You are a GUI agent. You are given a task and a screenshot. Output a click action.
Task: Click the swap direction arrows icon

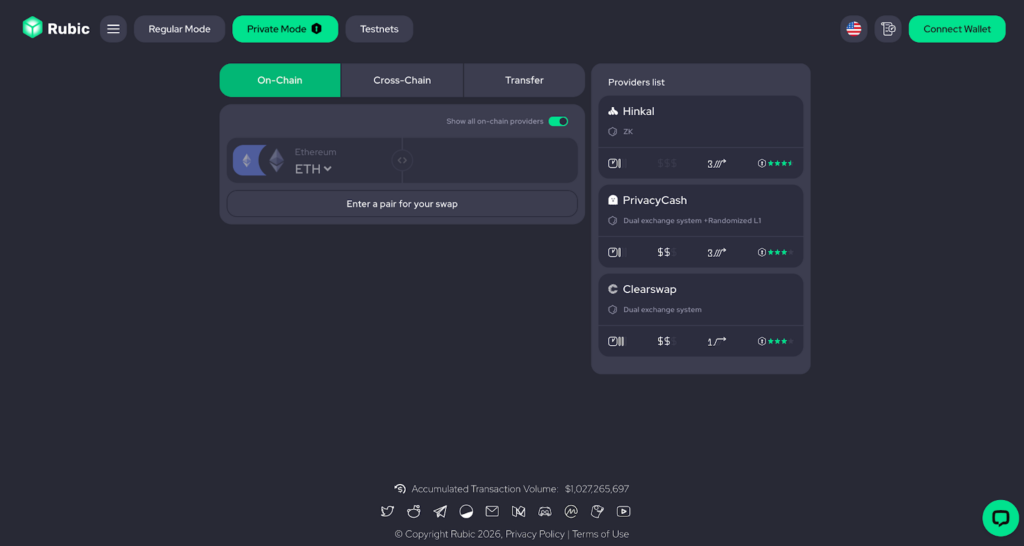point(402,160)
